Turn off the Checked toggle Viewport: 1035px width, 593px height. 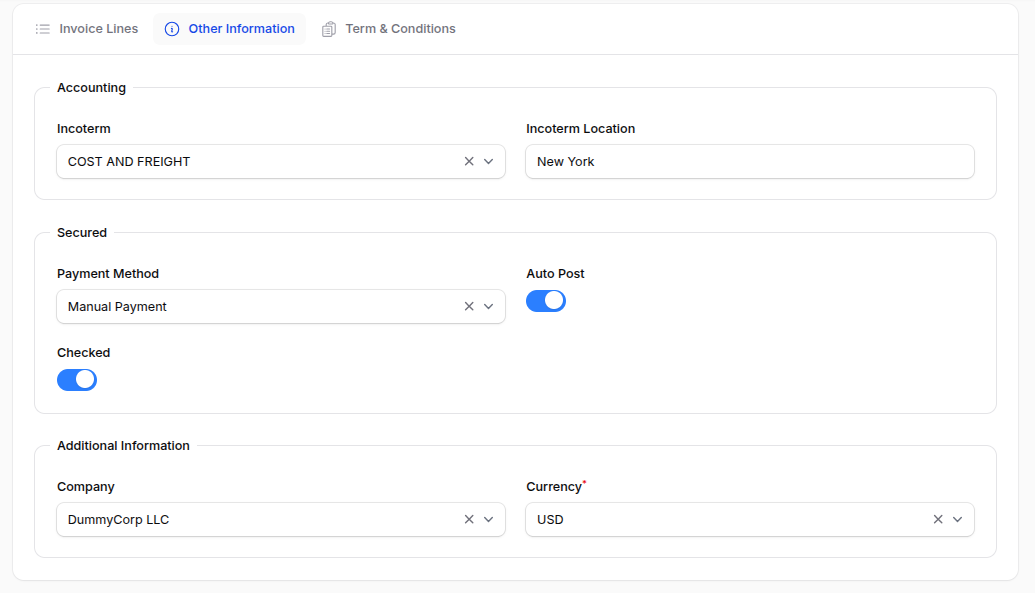77,379
